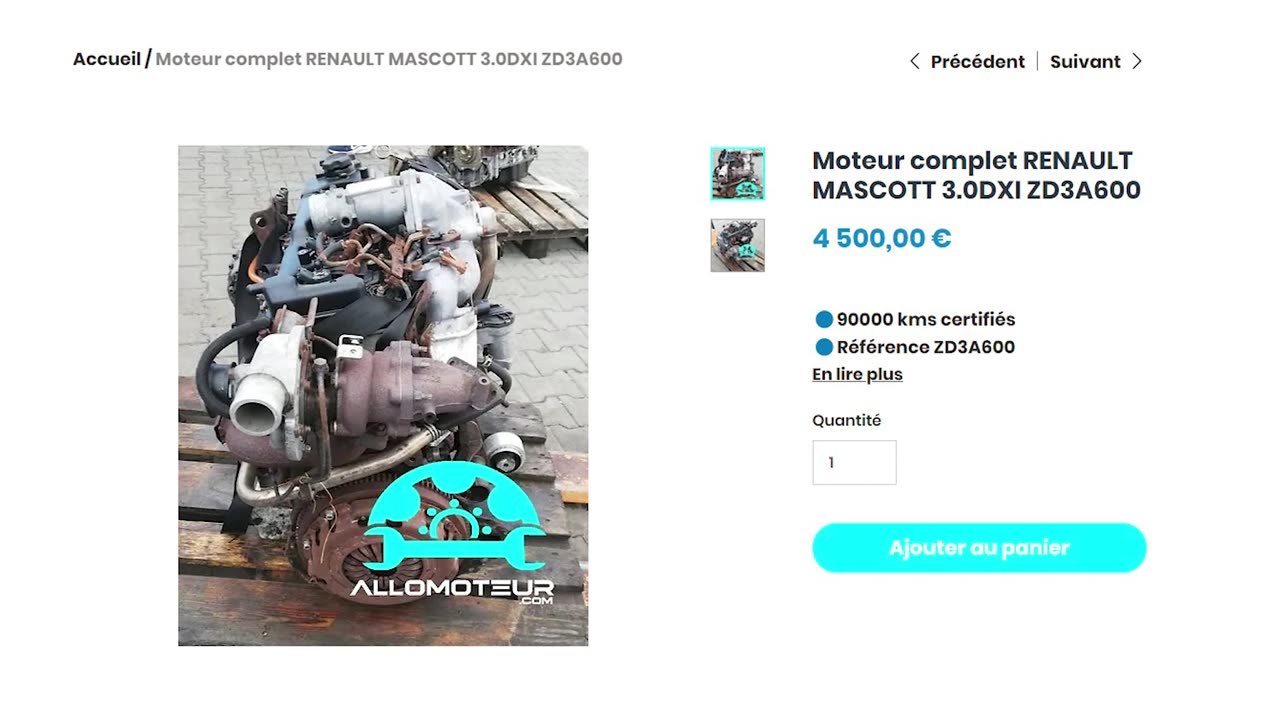
Task: Click the current page breadcrumb text
Action: (x=389, y=59)
